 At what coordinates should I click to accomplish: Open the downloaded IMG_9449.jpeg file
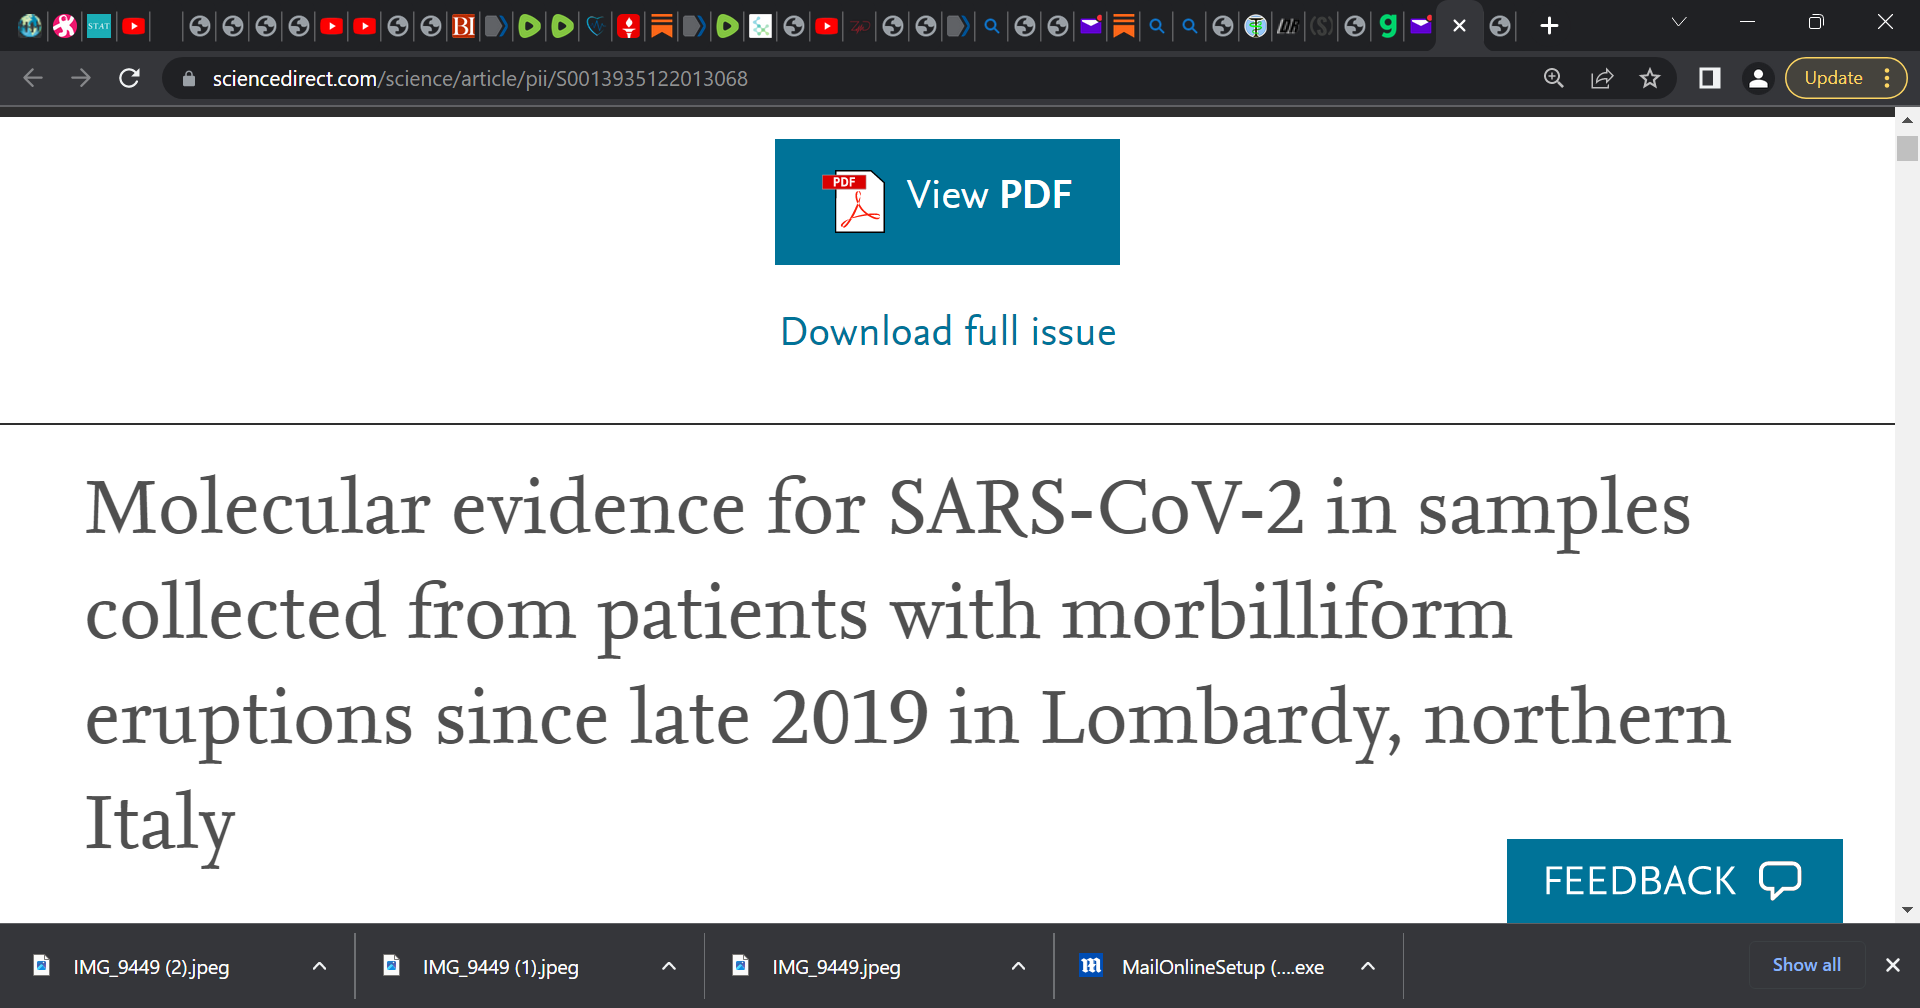(x=836, y=967)
